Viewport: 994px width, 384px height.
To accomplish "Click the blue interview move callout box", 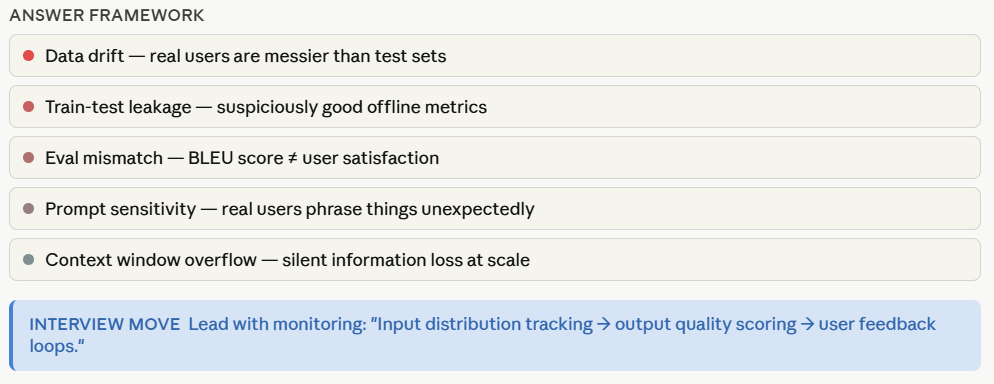I will coord(494,335).
